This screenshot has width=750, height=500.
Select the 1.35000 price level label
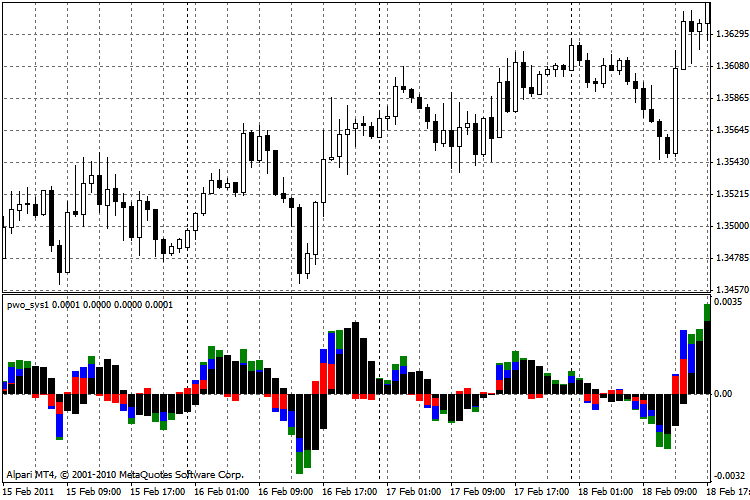732,225
